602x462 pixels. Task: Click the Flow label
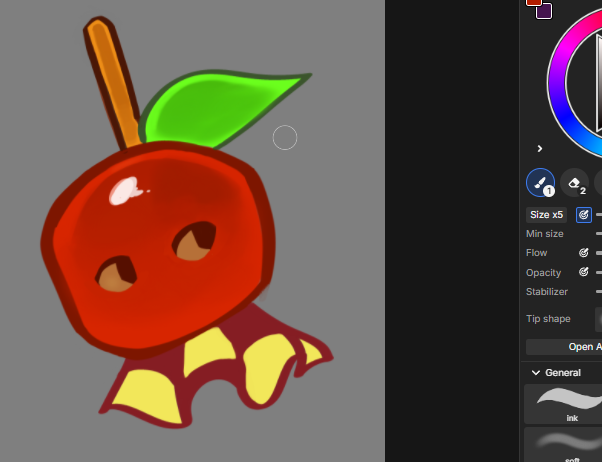click(536, 253)
